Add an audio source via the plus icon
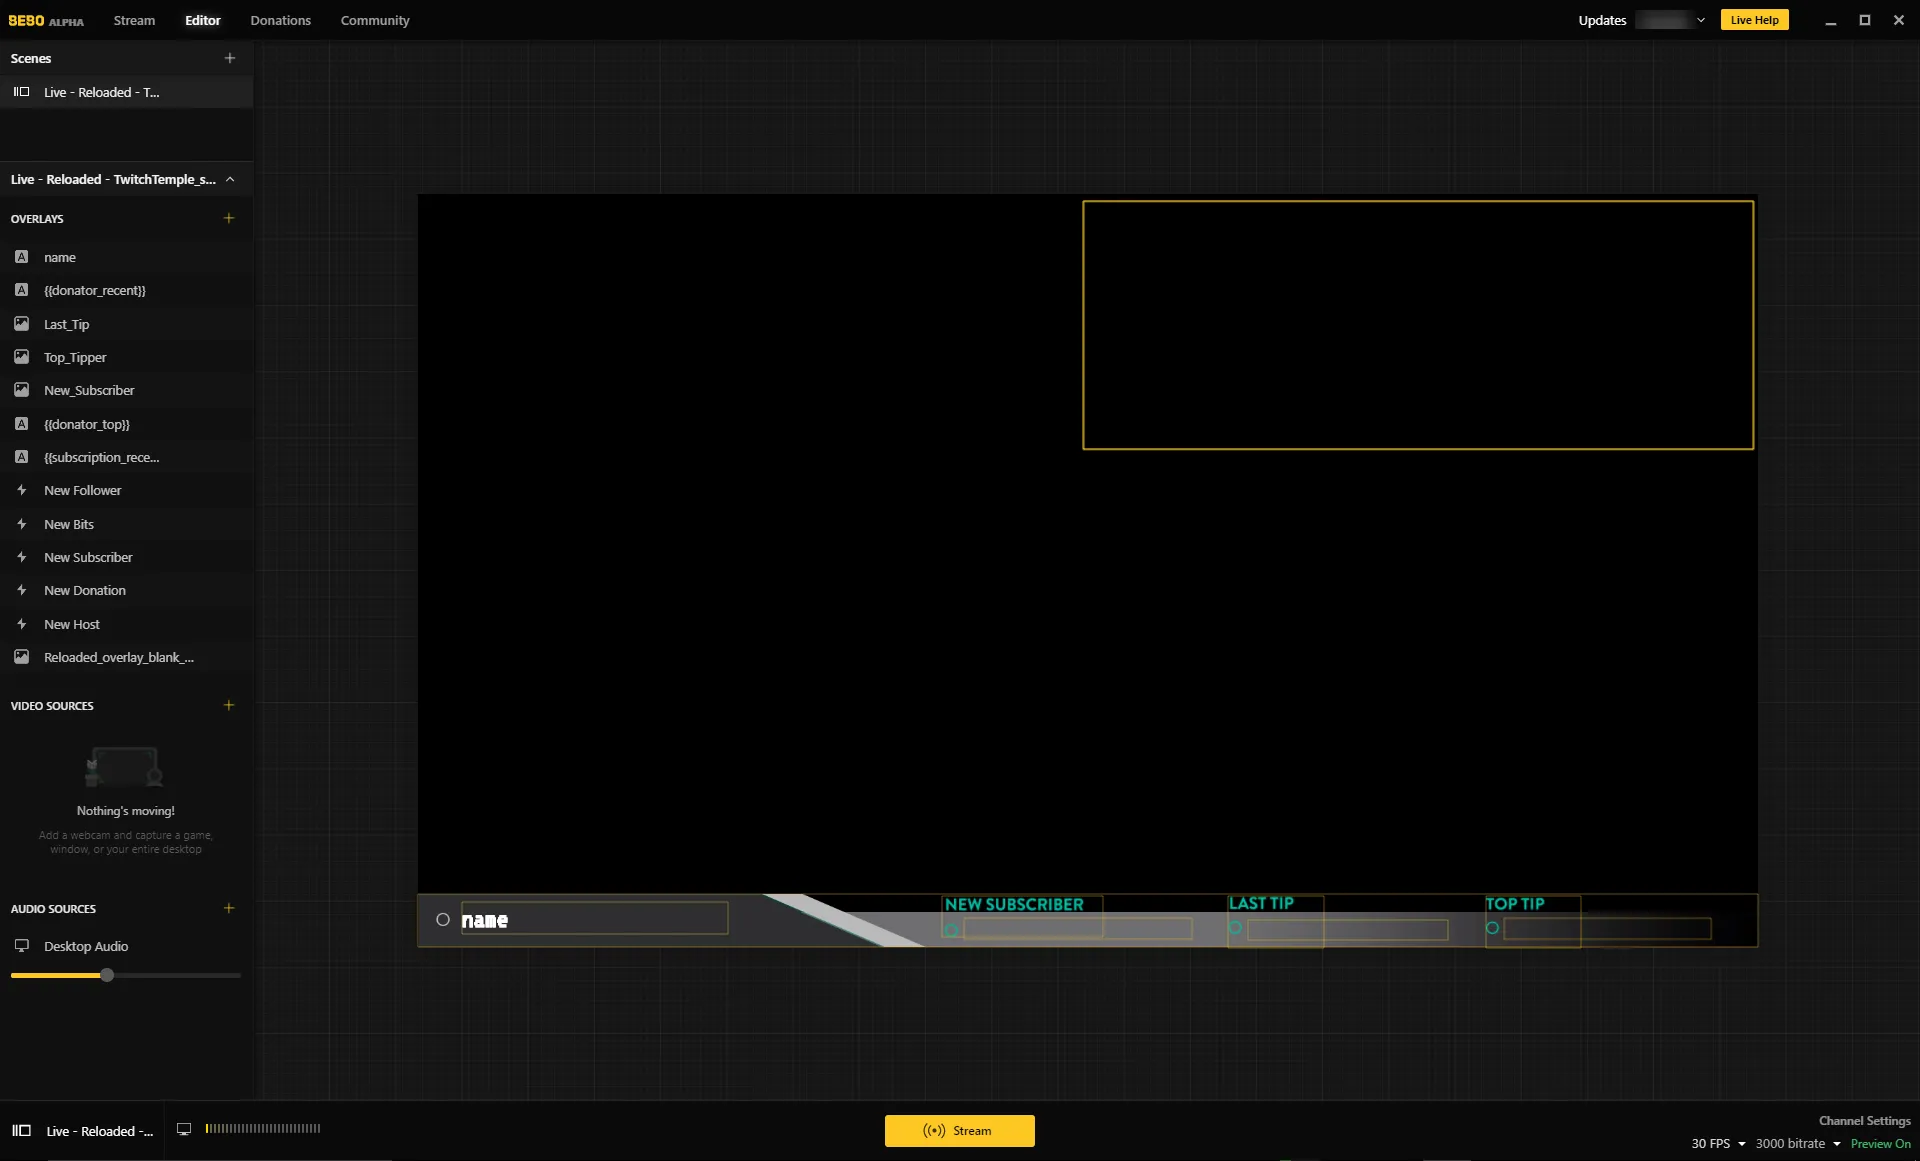Image resolution: width=1920 pixels, height=1161 pixels. tap(229, 908)
